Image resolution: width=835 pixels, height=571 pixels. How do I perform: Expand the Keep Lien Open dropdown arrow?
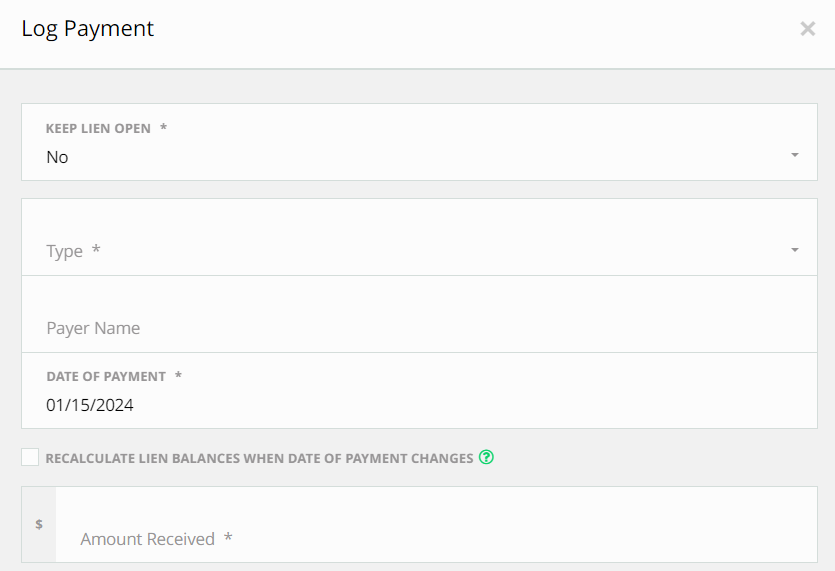[794, 155]
